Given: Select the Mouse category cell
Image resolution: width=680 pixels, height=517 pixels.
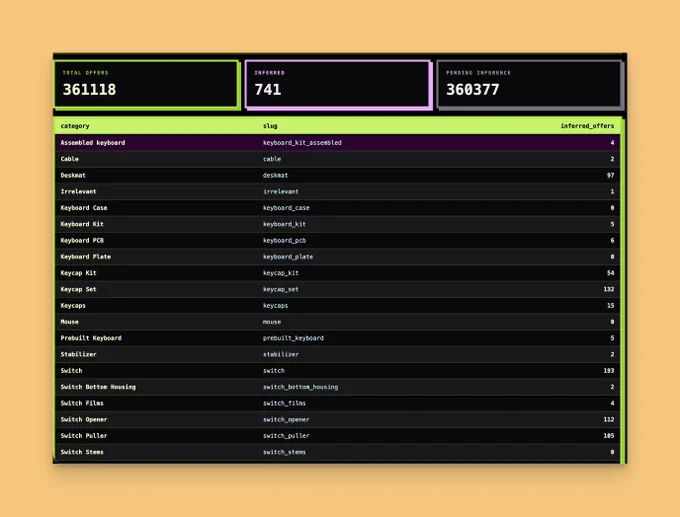Looking at the screenshot, I should (x=69, y=322).
